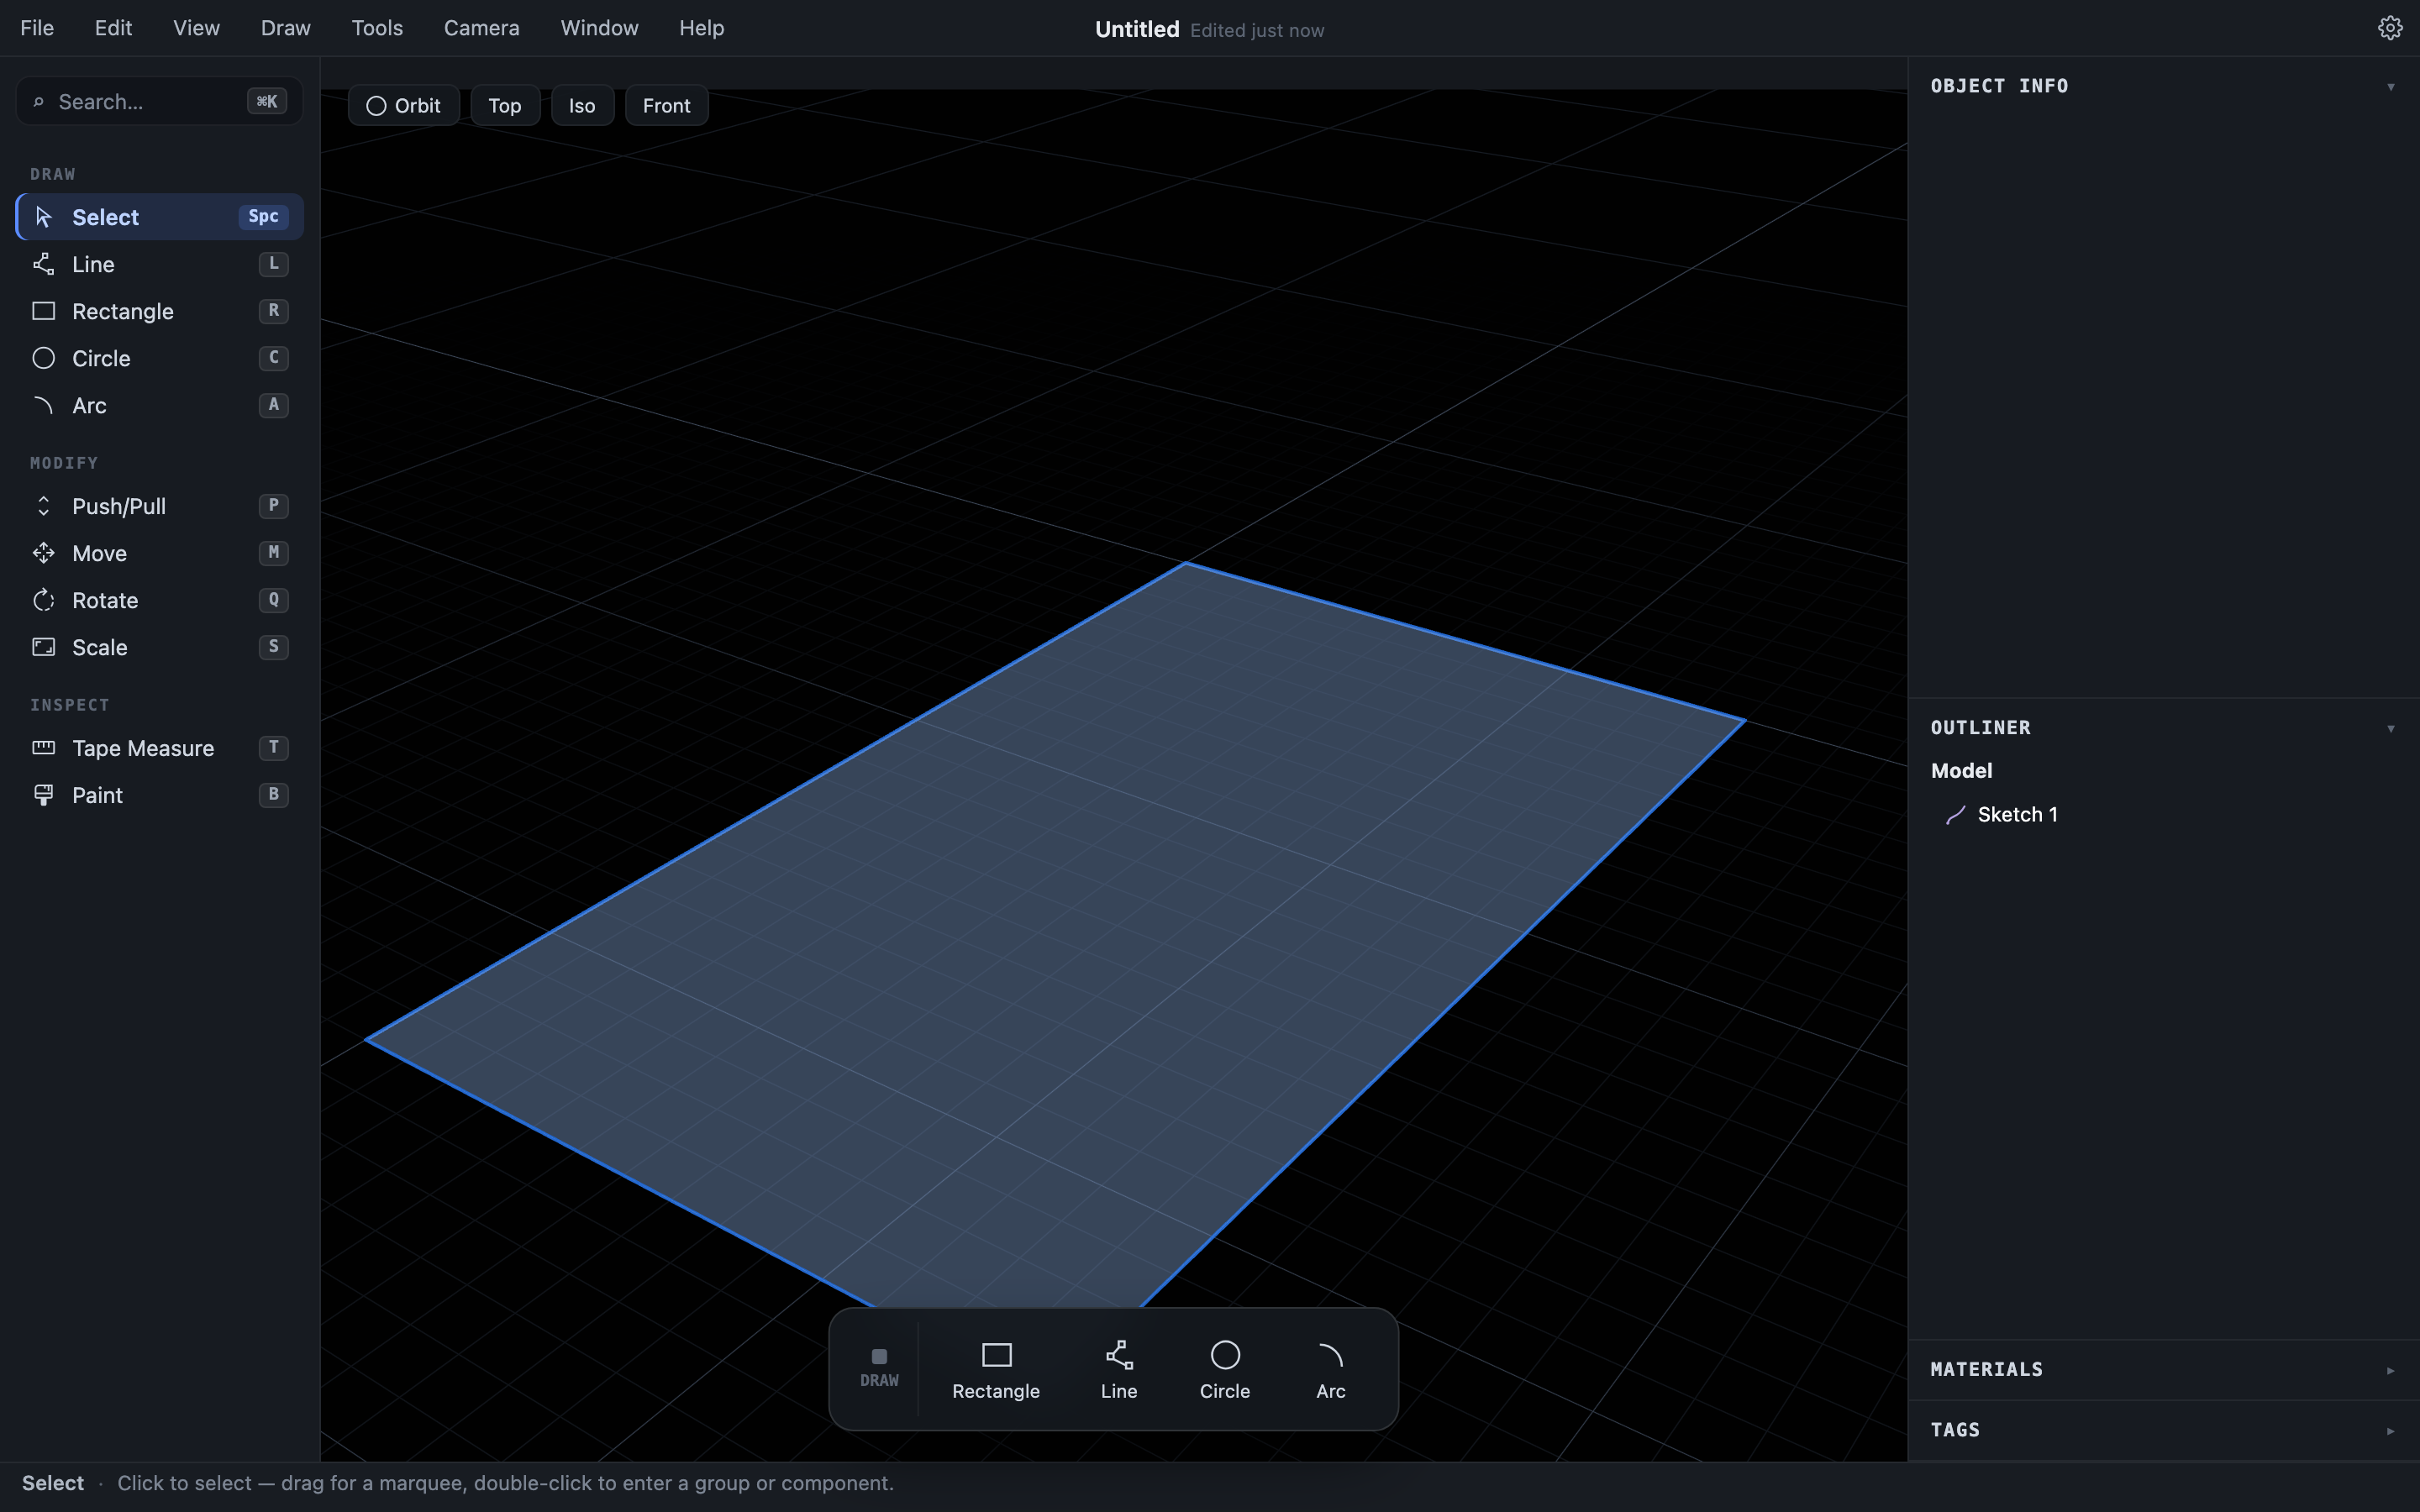Screen dimensions: 2420x1512
Task: Expand the Materials panel
Action: 2391,1371
